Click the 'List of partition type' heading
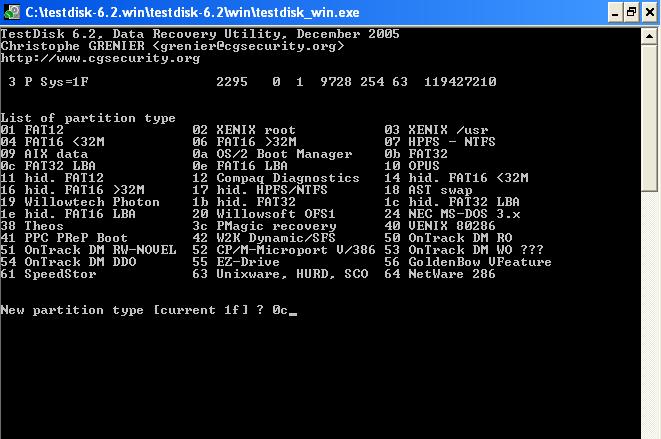This screenshot has width=661, height=439. coord(88,118)
